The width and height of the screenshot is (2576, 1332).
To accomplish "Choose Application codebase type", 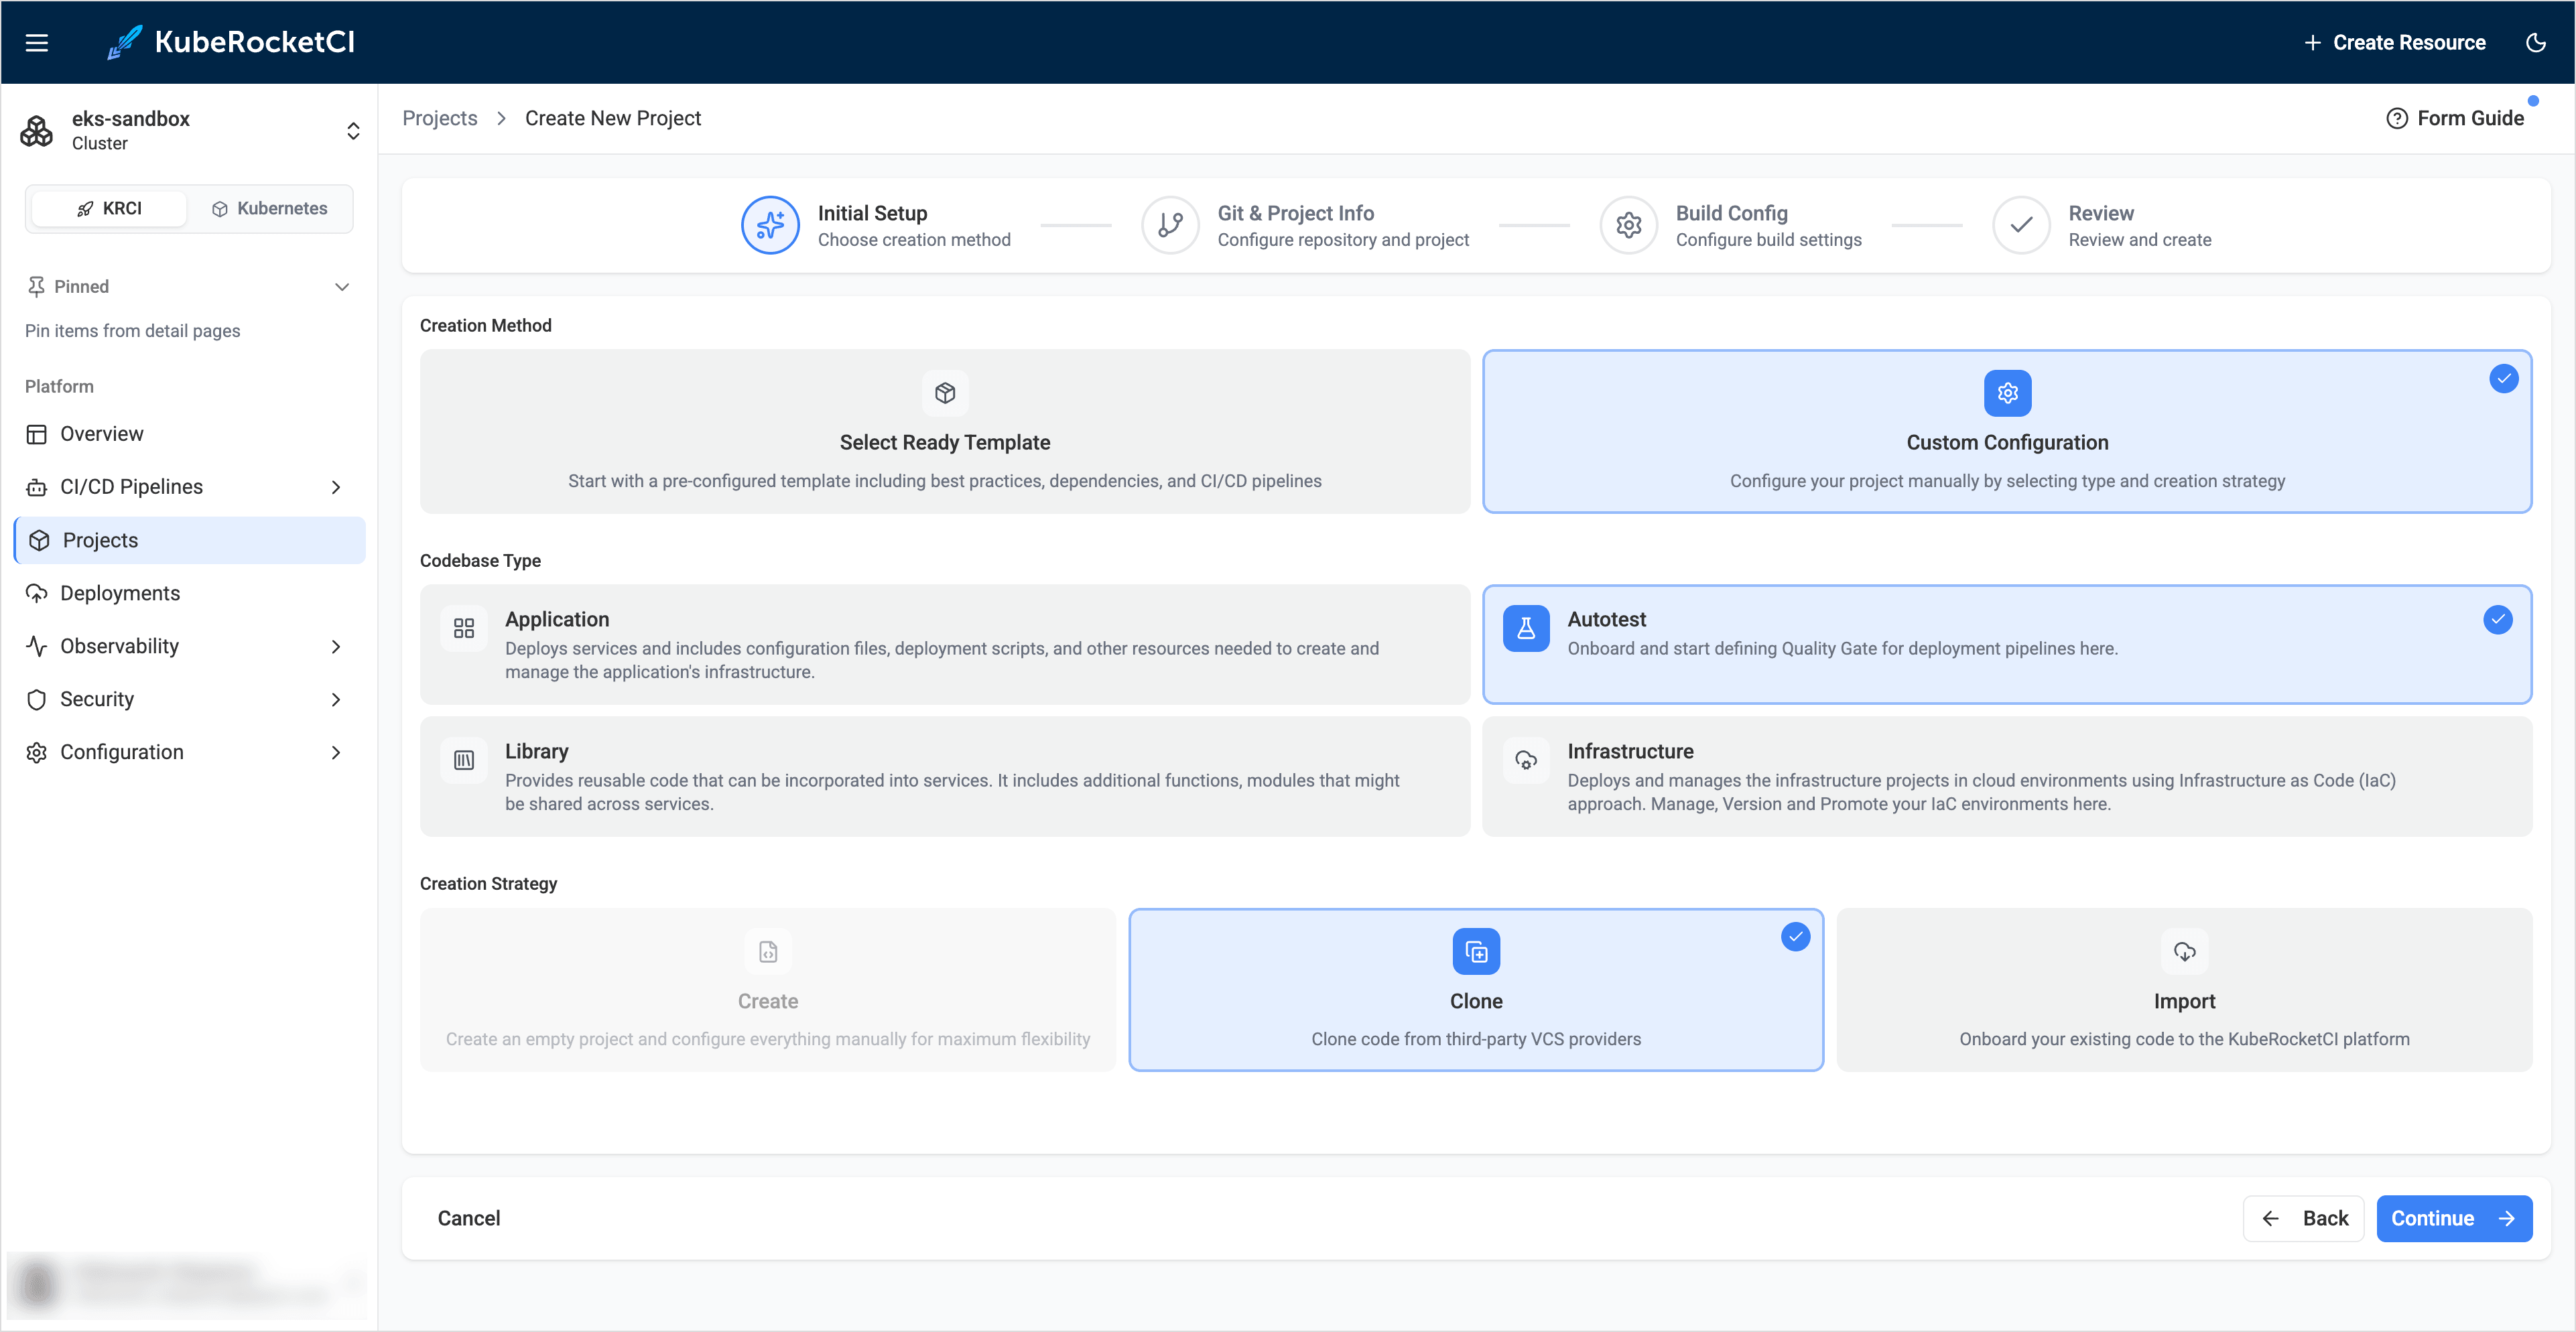I will pyautogui.click(x=945, y=644).
